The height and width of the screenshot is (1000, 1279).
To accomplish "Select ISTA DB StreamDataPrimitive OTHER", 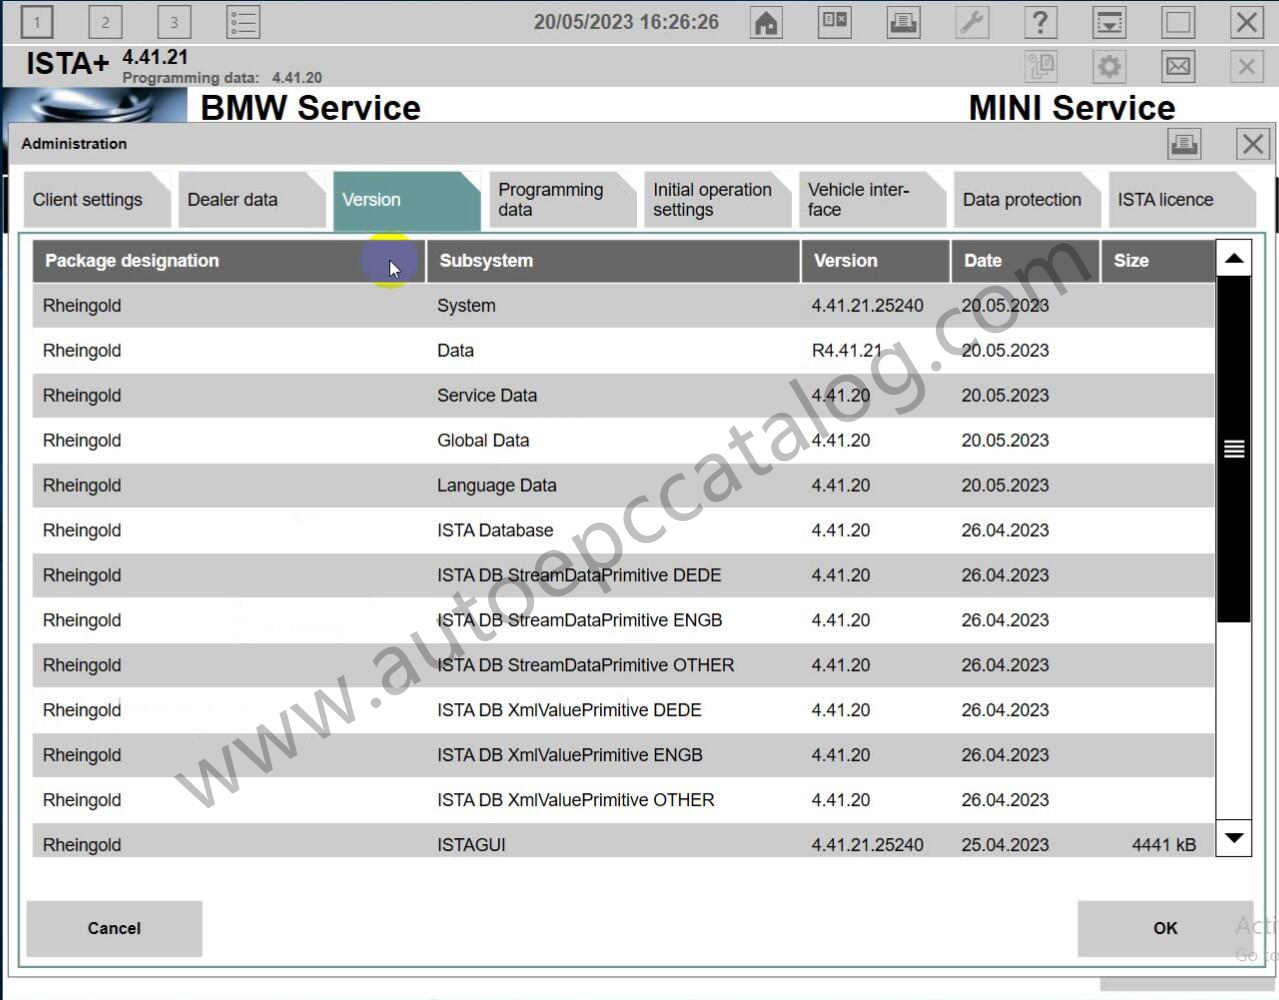I will point(623,666).
